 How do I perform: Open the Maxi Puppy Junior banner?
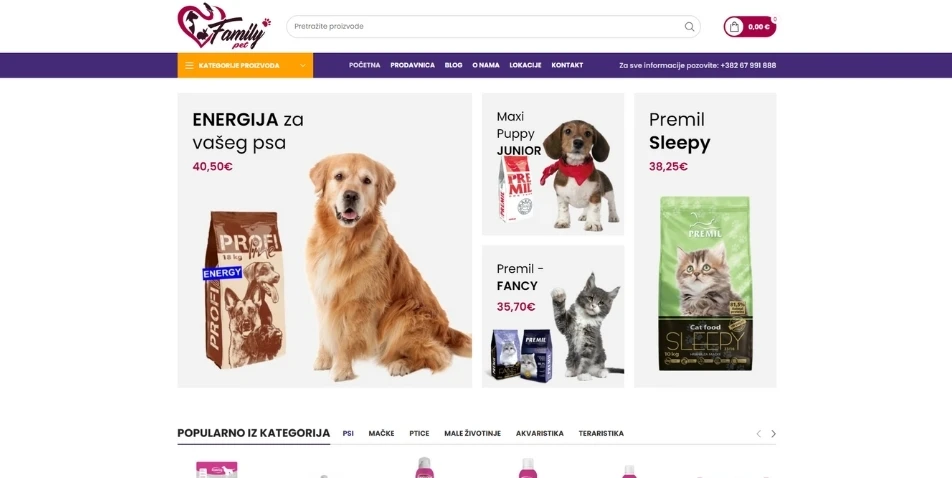coord(552,164)
